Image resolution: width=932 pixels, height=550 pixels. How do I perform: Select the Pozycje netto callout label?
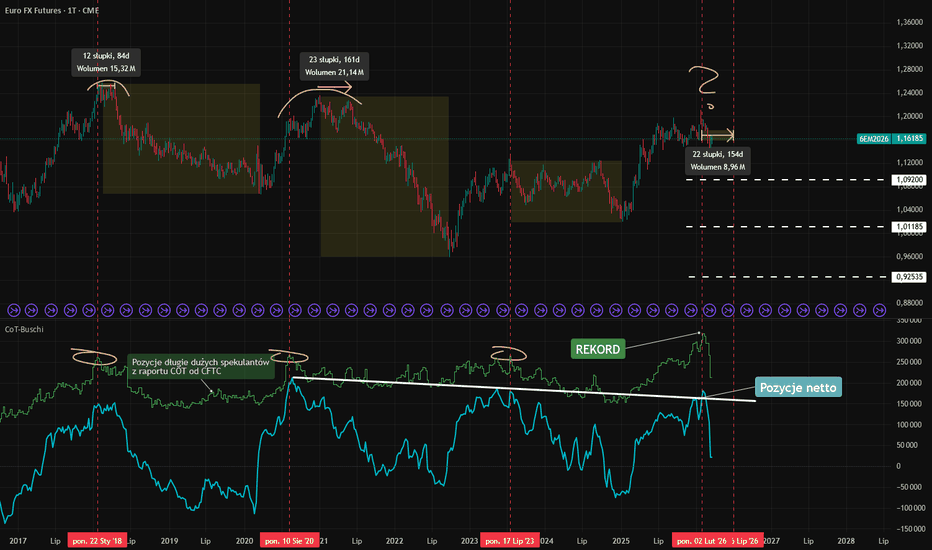(798, 387)
